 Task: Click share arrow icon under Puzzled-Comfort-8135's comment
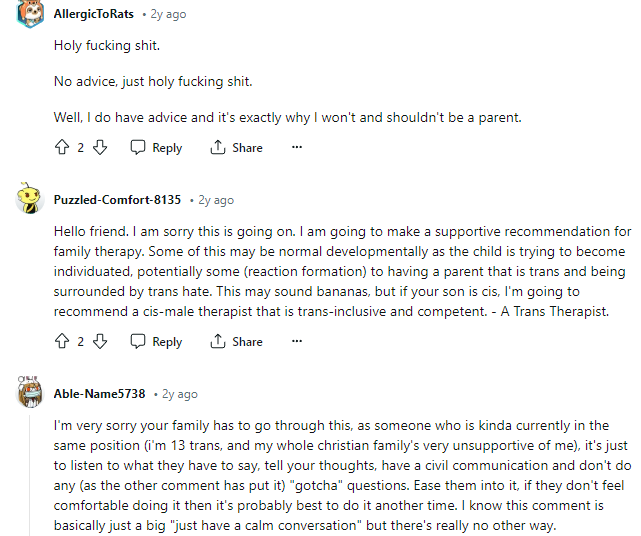[x=217, y=341]
